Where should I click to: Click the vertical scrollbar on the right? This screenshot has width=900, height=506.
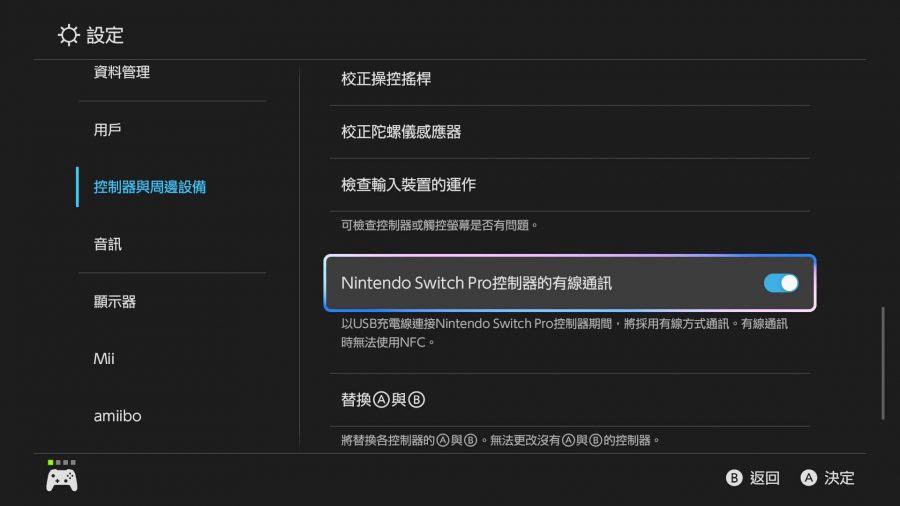(883, 364)
